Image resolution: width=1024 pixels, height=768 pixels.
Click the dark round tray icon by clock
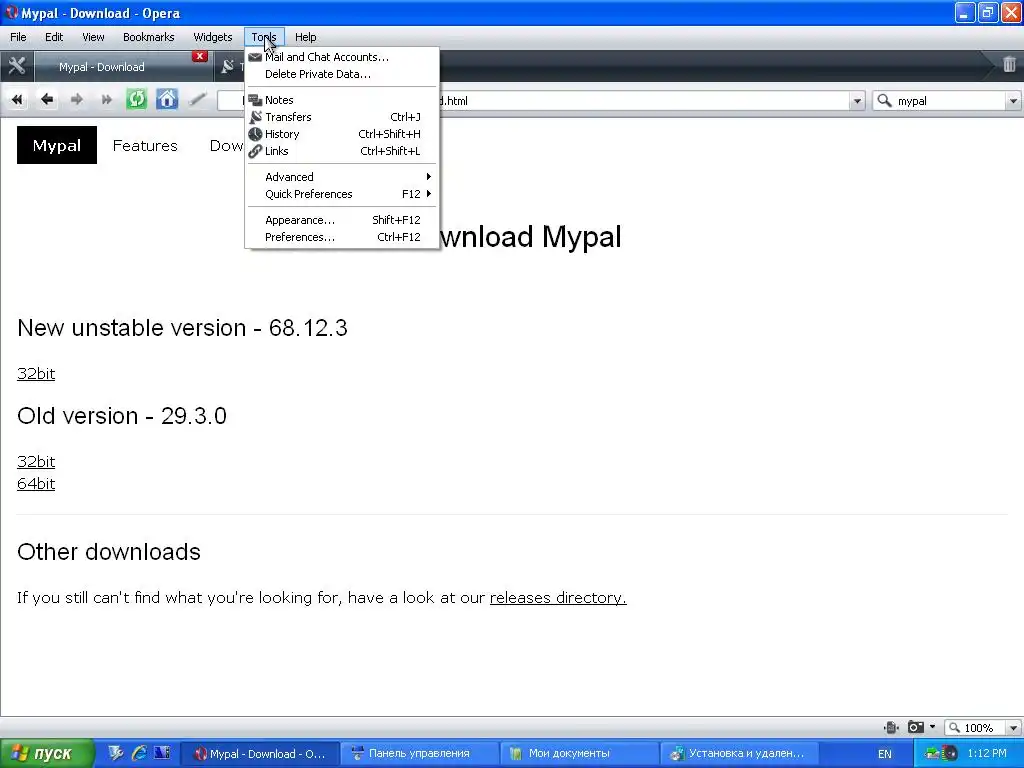[950, 754]
